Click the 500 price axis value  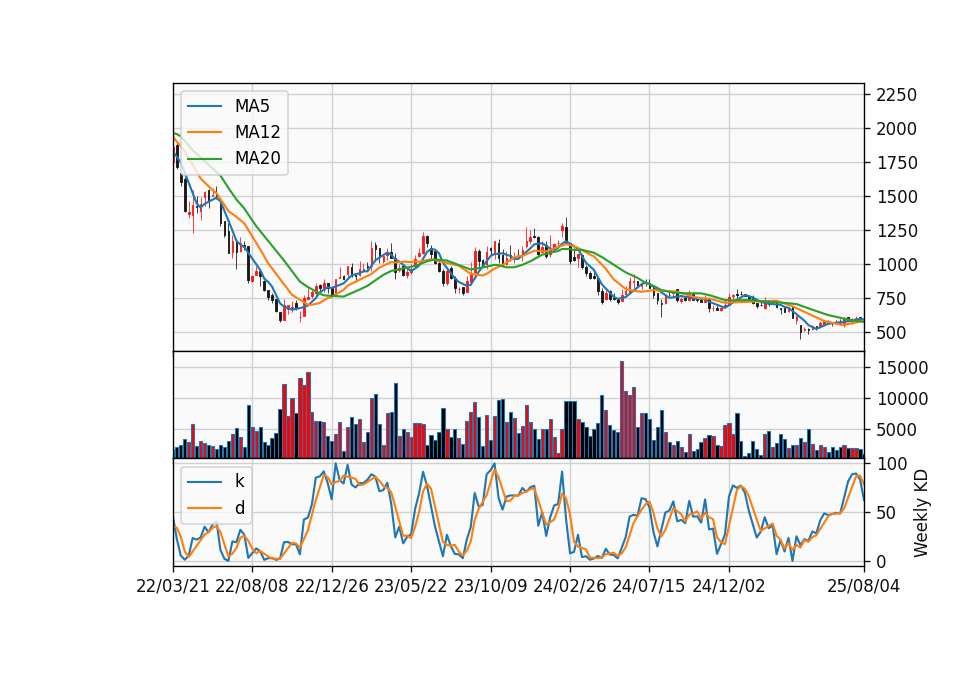(891, 332)
